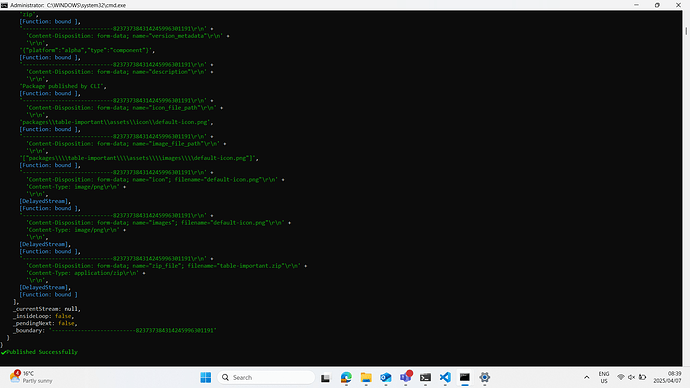Click the packages\\table-important\\assets\\icon path line
This screenshot has width=690, height=388.
117,122
